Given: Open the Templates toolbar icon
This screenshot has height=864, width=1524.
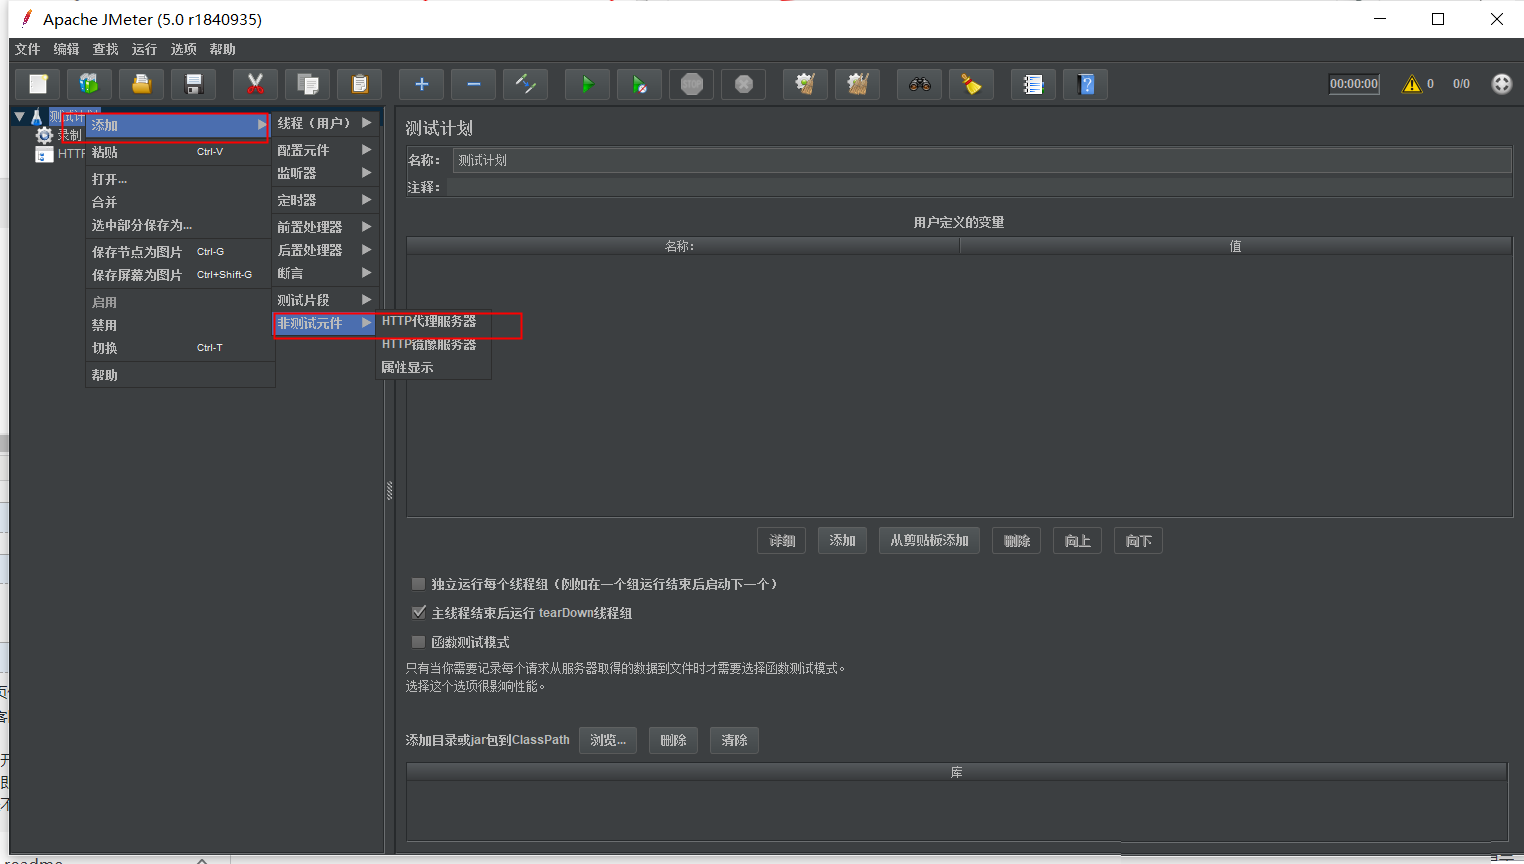Looking at the screenshot, I should click(x=89, y=84).
